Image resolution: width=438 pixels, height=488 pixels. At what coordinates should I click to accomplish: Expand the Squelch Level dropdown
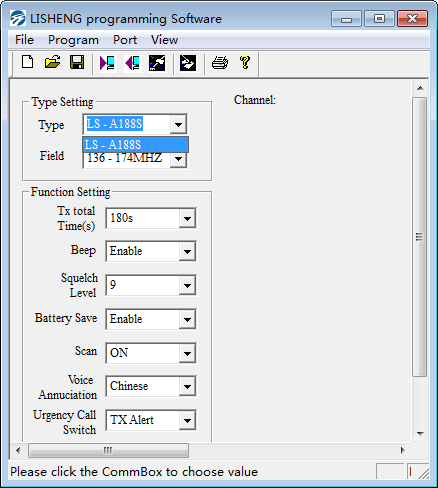[x=187, y=285]
